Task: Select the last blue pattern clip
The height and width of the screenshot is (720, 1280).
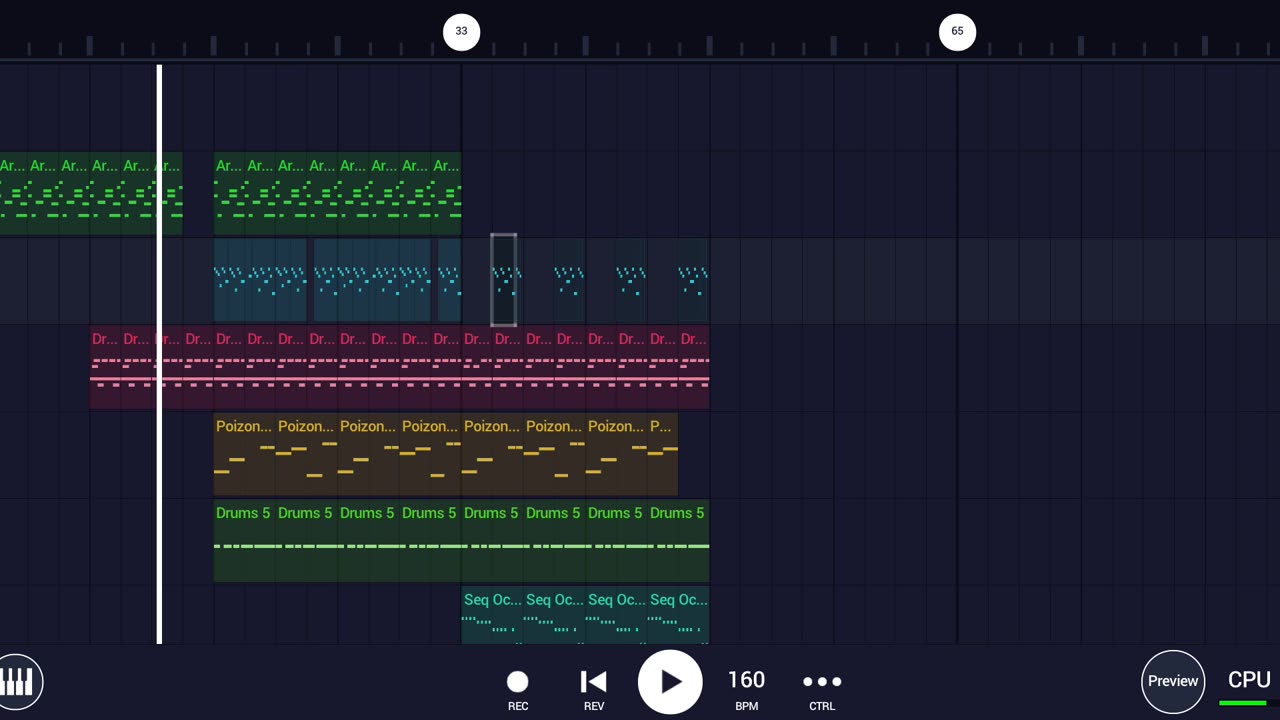Action: pos(694,280)
